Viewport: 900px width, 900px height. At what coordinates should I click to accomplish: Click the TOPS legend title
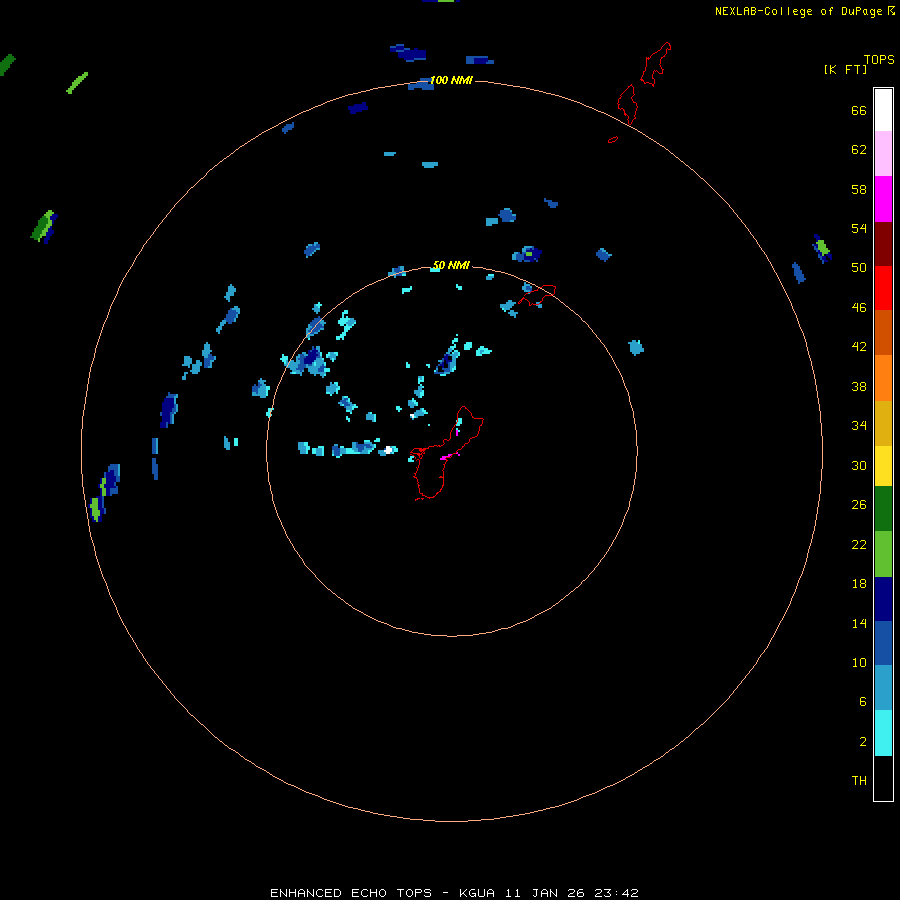pos(879,60)
